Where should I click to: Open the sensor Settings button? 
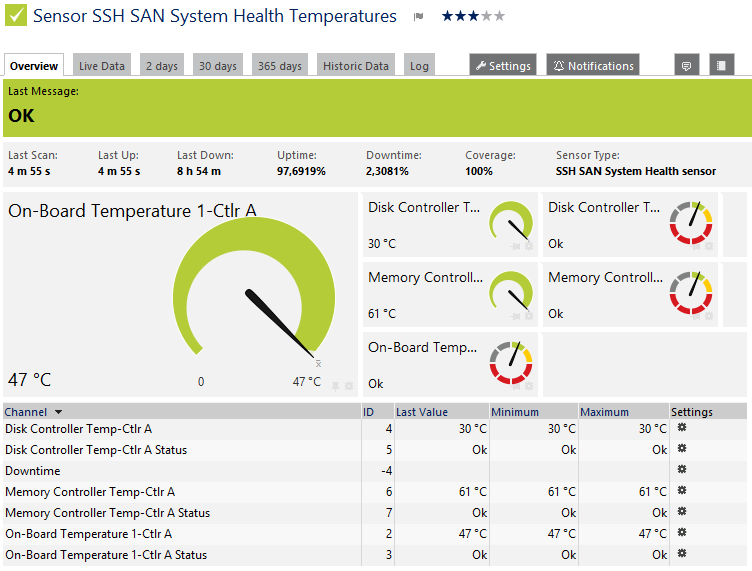(503, 65)
